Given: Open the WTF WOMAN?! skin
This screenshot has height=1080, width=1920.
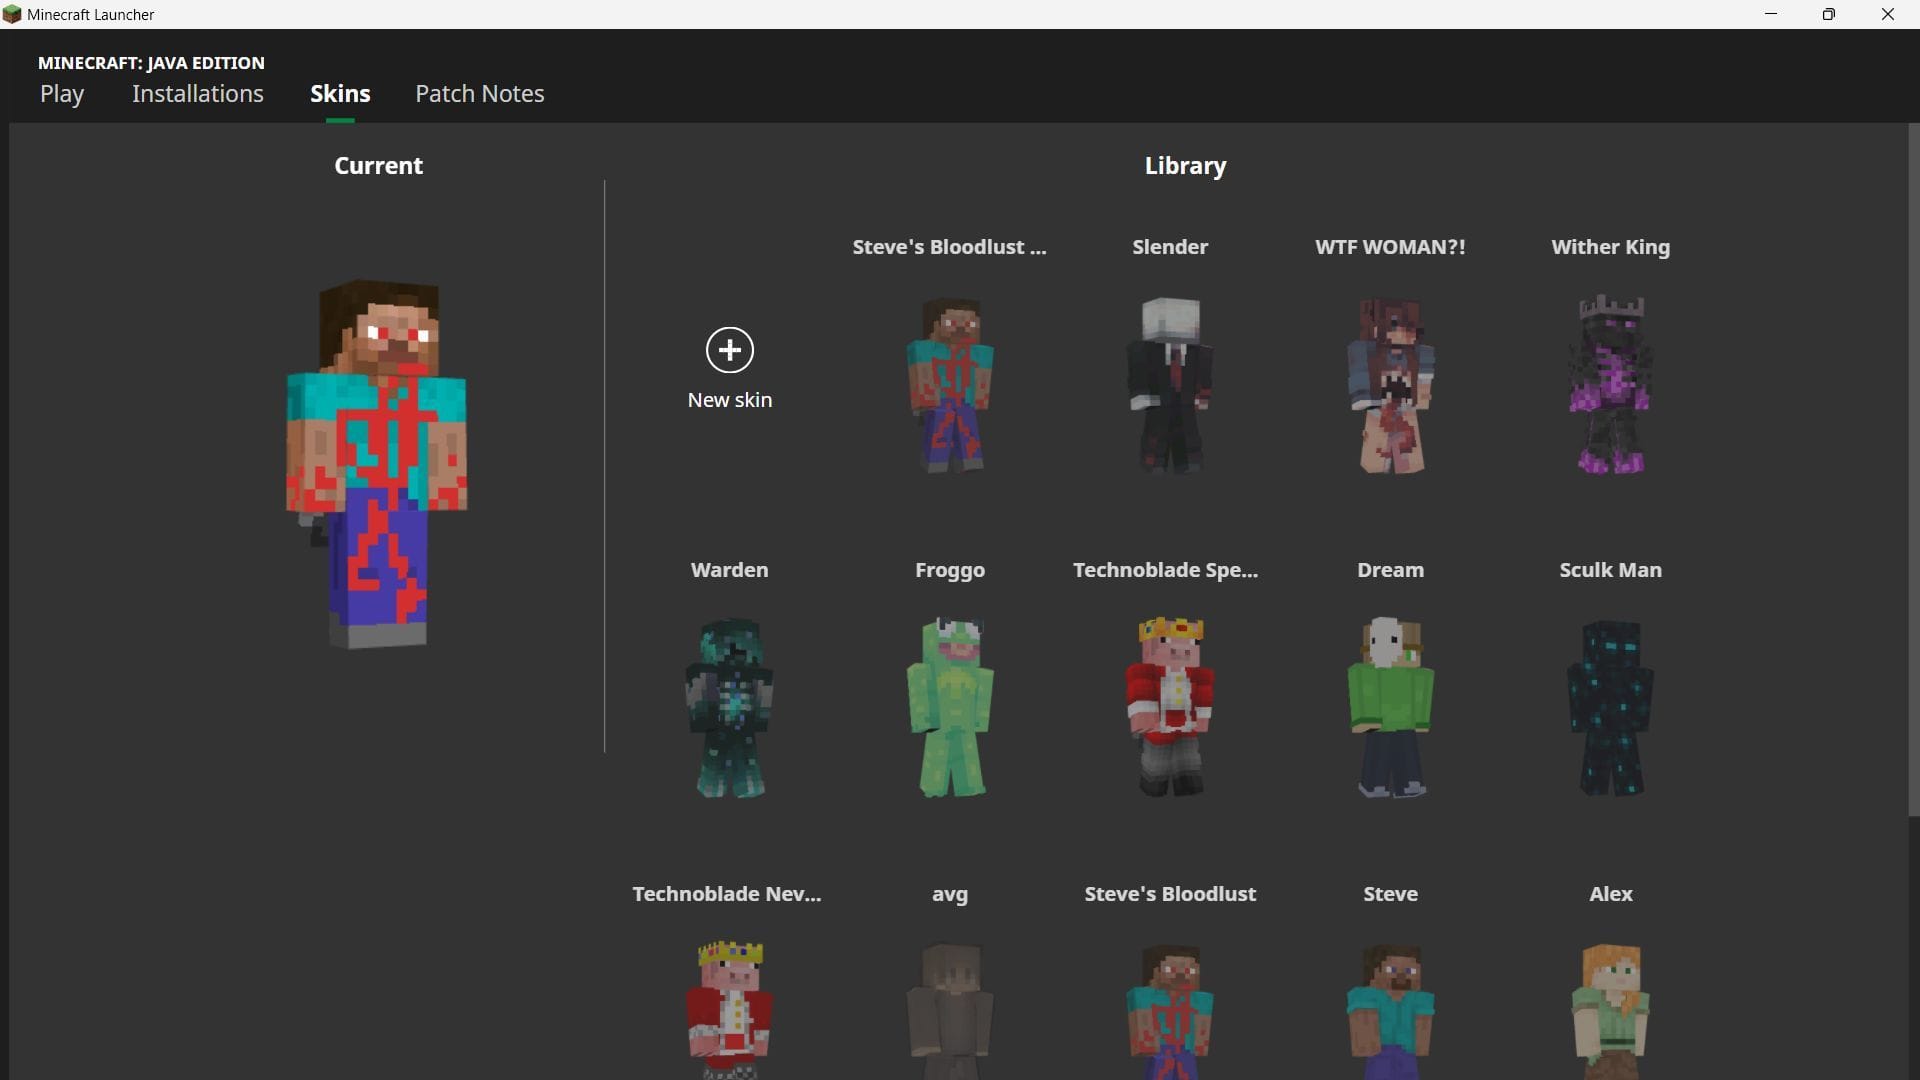Looking at the screenshot, I should coord(1389,385).
